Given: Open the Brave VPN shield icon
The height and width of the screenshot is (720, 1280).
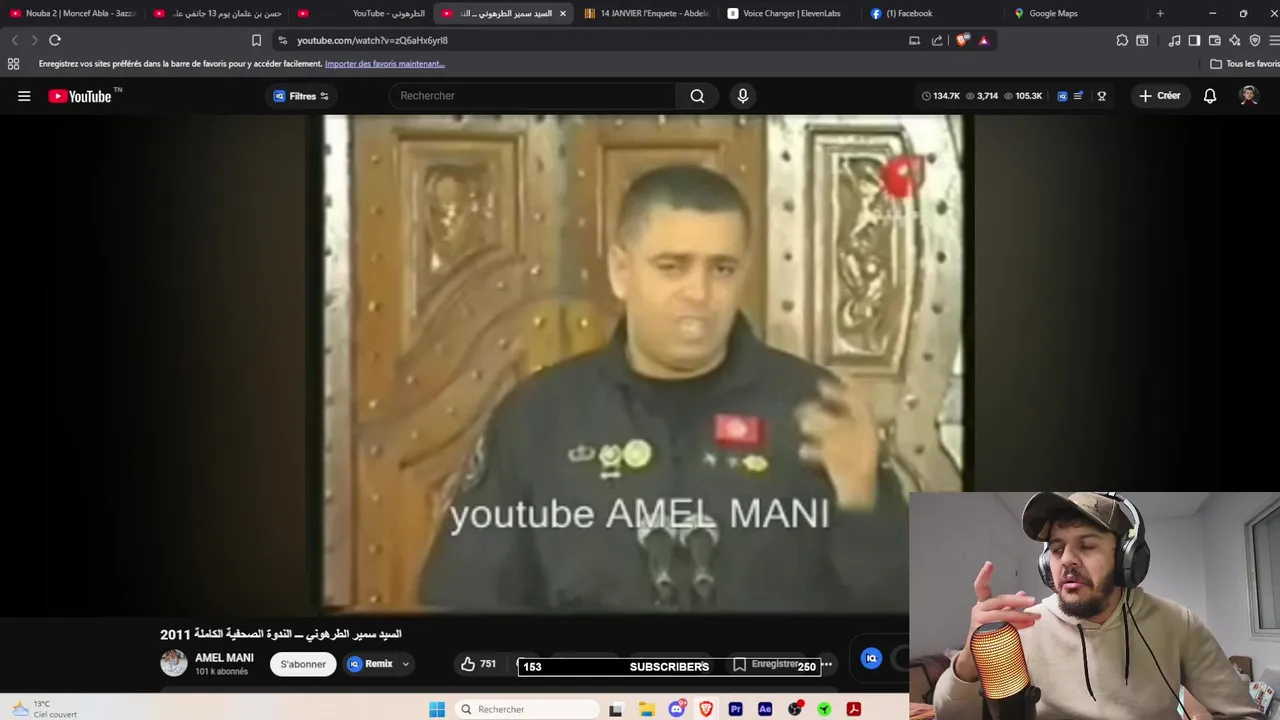Looking at the screenshot, I should coord(1255,40).
